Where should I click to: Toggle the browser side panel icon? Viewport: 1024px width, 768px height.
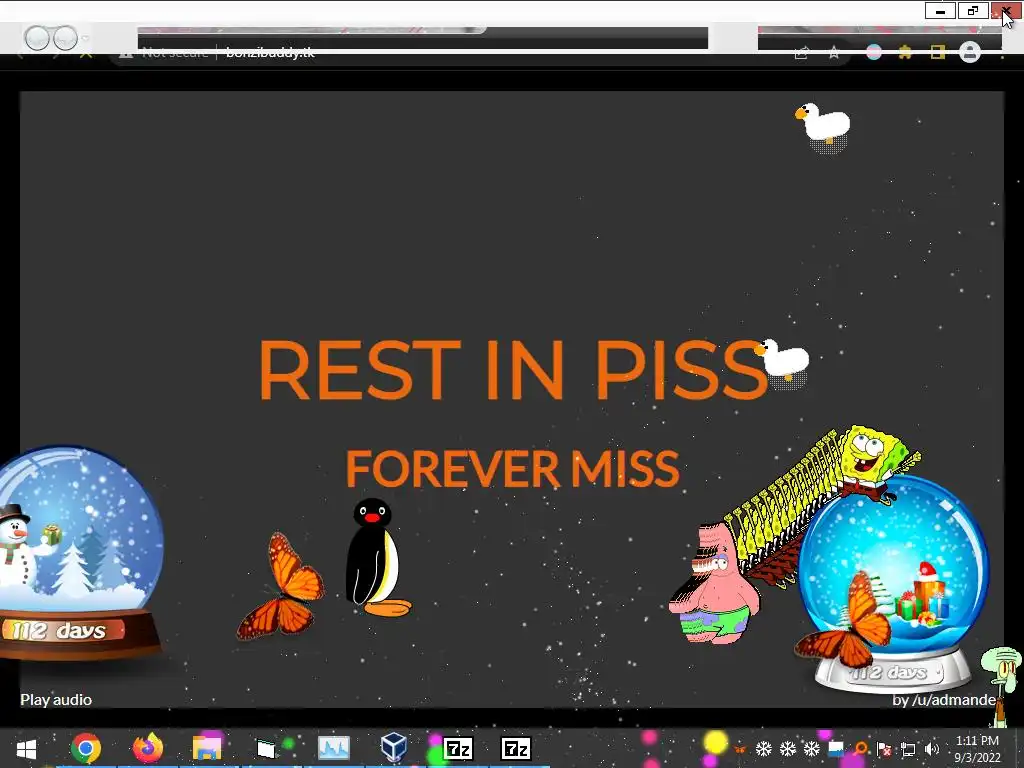[x=938, y=53]
